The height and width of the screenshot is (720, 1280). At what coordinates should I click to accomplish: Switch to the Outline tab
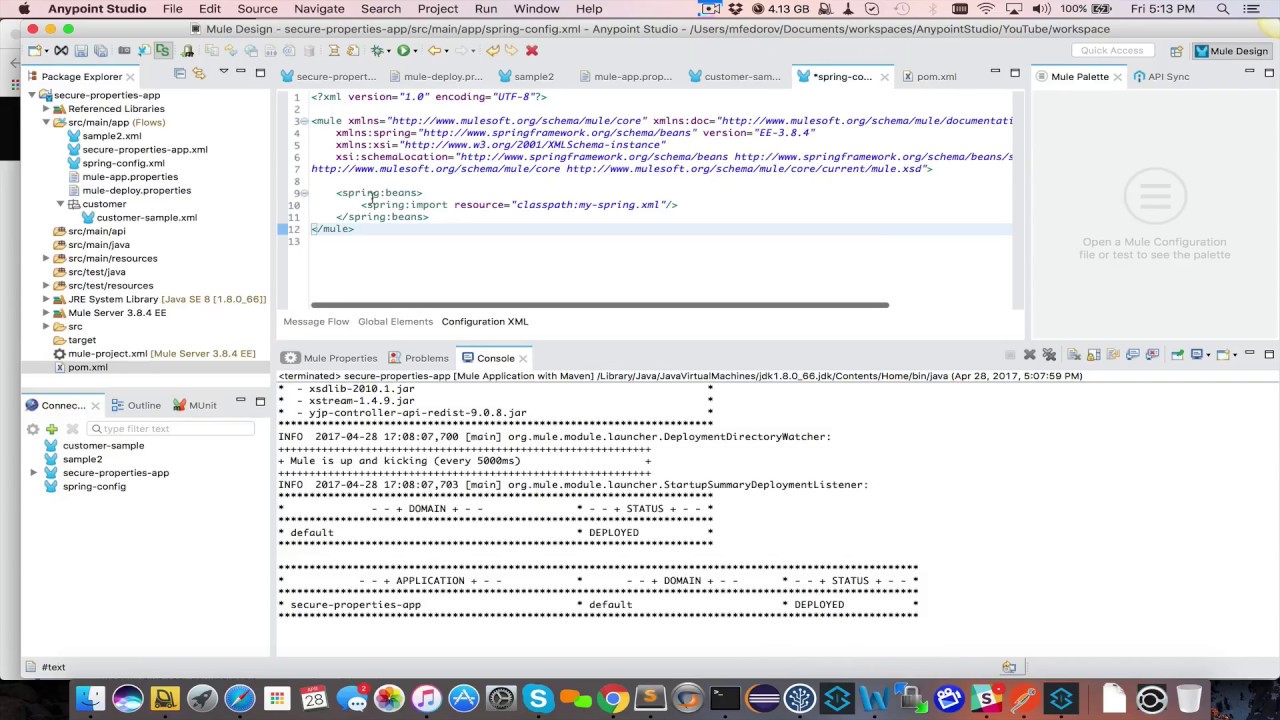(136, 405)
